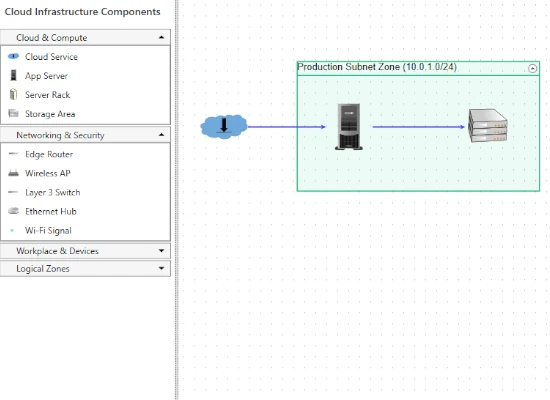This screenshot has height=400, width=550.
Task: Click the Layer 3 Switch label text
Action: click(53, 193)
